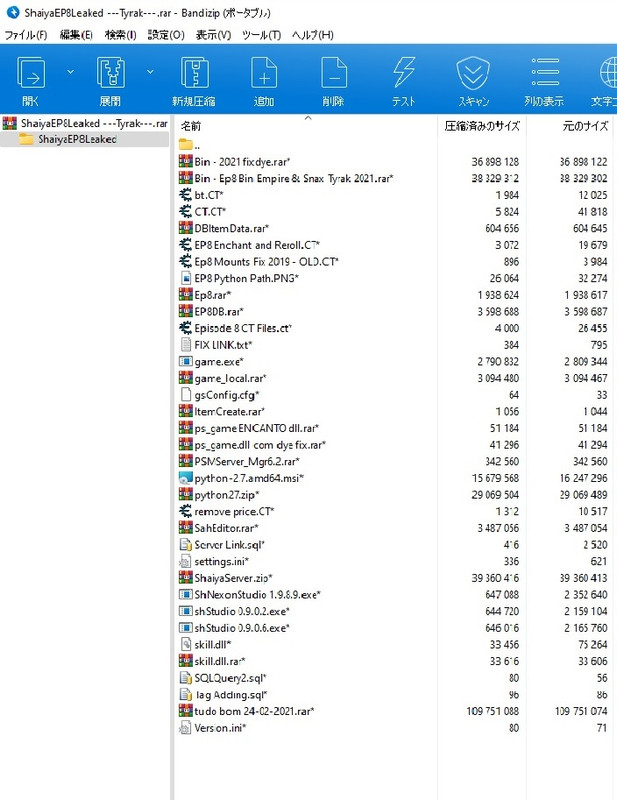617x800 pixels.
Task: Expand the dropdown arrow next to 展開
Action: point(150,72)
